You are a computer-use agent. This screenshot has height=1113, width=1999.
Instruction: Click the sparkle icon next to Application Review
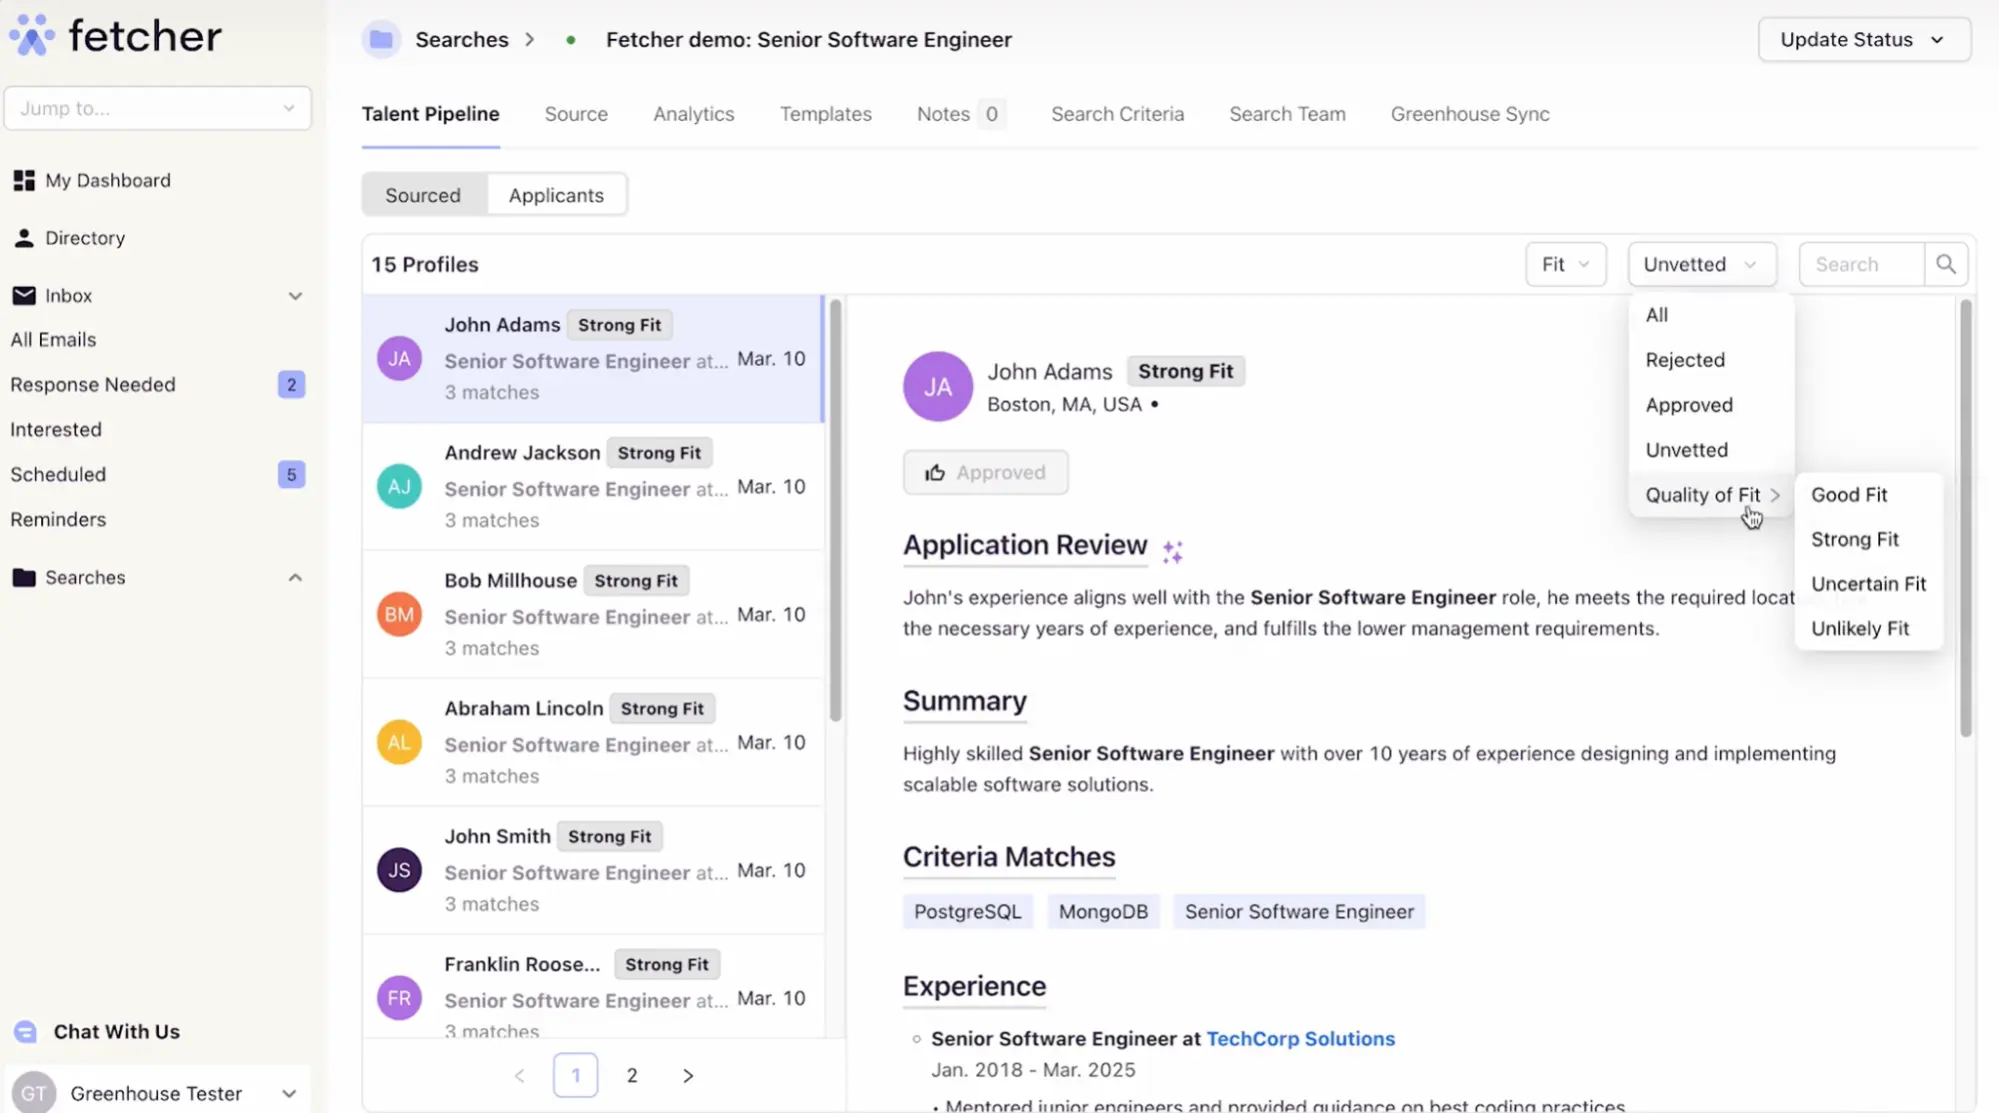pyautogui.click(x=1172, y=550)
